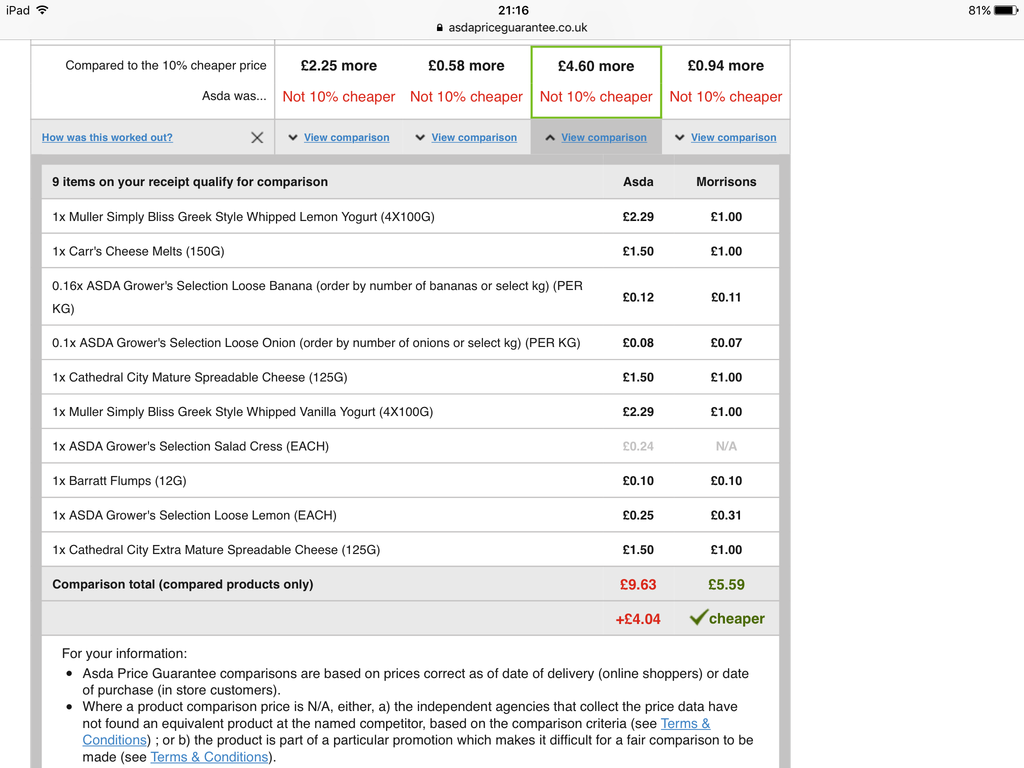Tap the Wi-Fi status icon
Screen dimensions: 1024x768
[42, 10]
